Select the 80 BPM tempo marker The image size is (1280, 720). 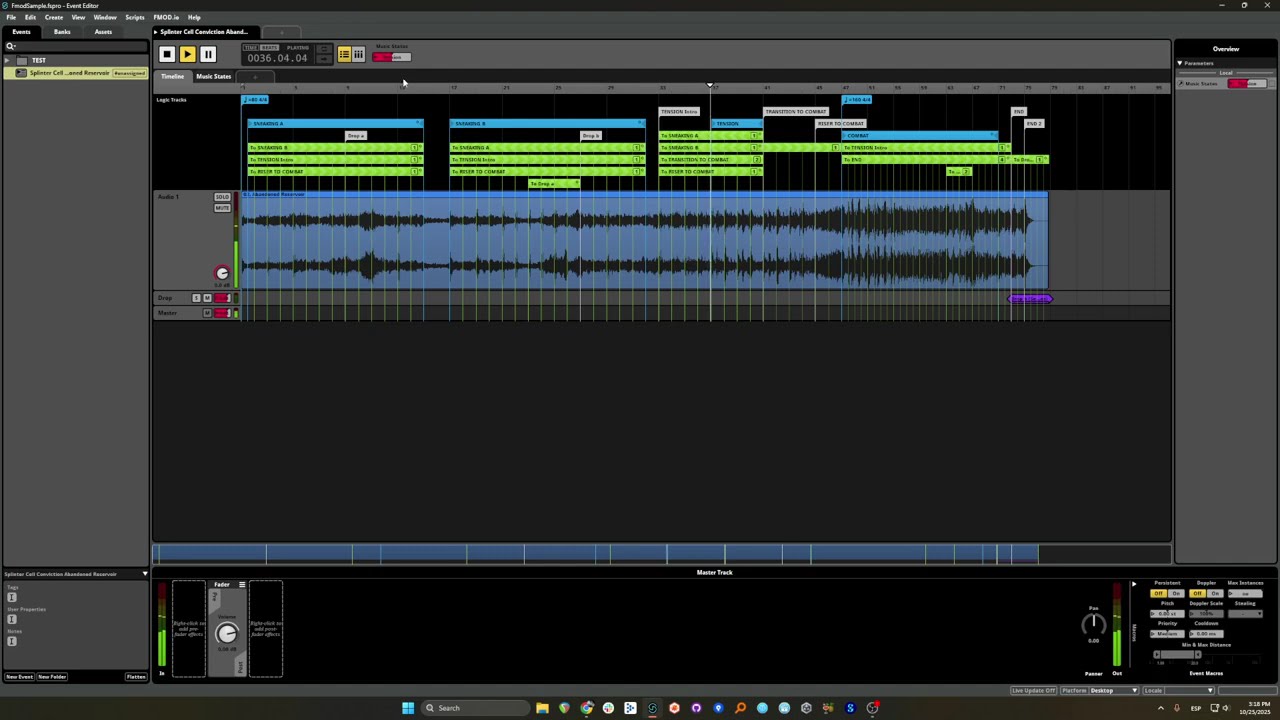(x=257, y=100)
